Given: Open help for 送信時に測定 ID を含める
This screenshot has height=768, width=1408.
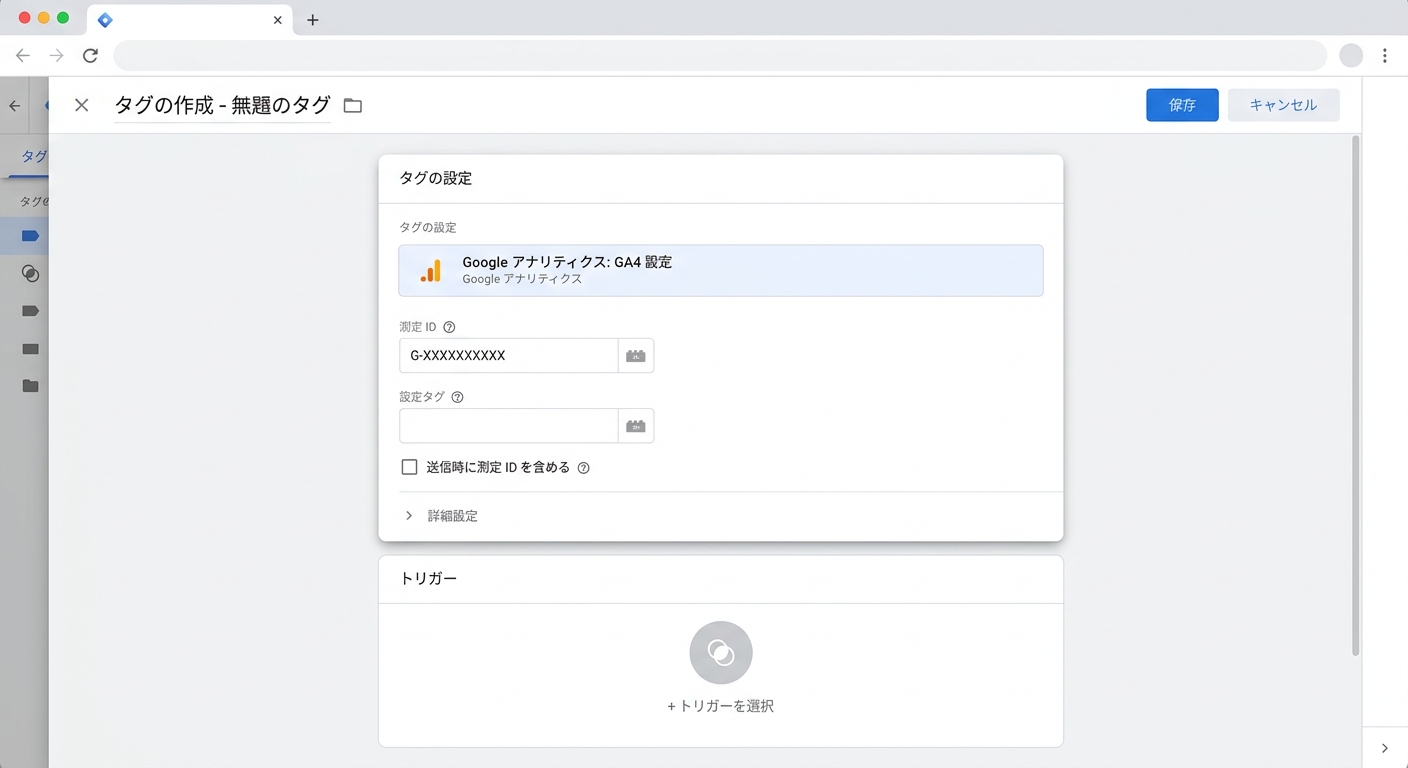Looking at the screenshot, I should 584,468.
